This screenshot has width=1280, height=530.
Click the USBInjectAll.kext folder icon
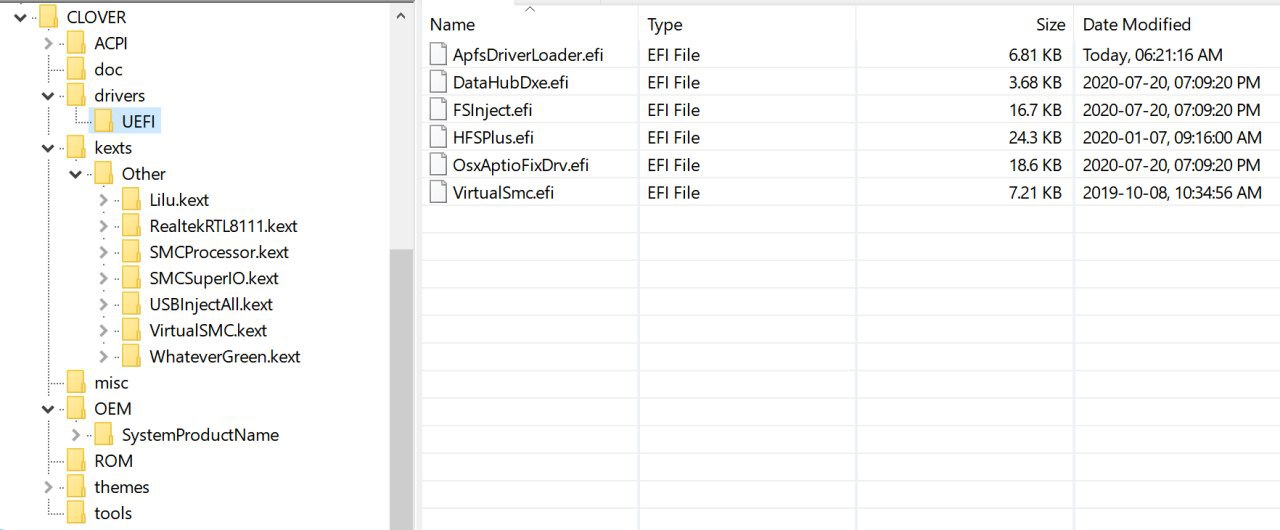[131, 304]
